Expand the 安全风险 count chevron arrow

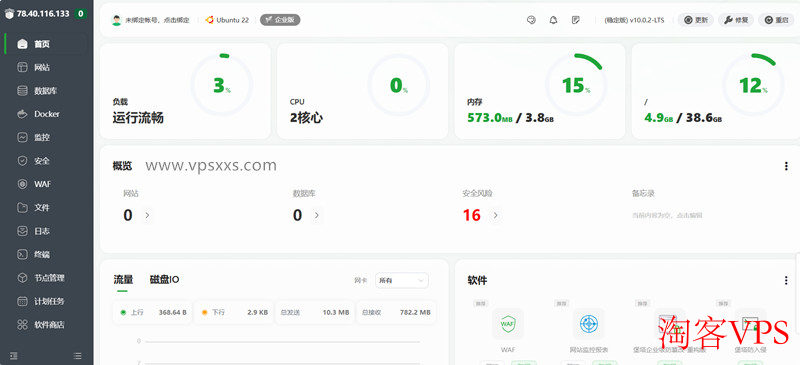pyautogui.click(x=495, y=215)
